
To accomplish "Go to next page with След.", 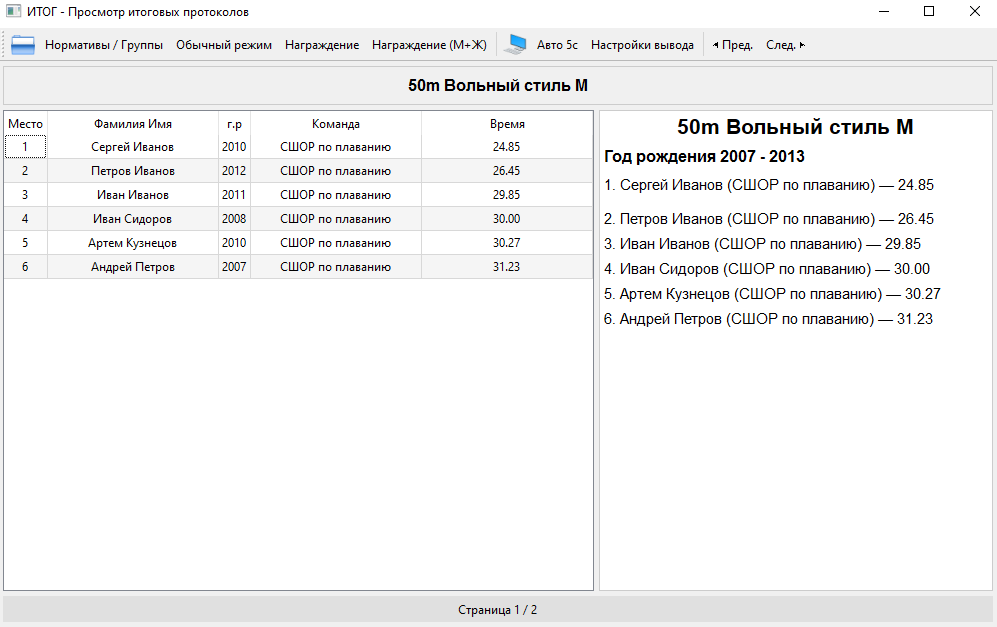I will pos(785,45).
